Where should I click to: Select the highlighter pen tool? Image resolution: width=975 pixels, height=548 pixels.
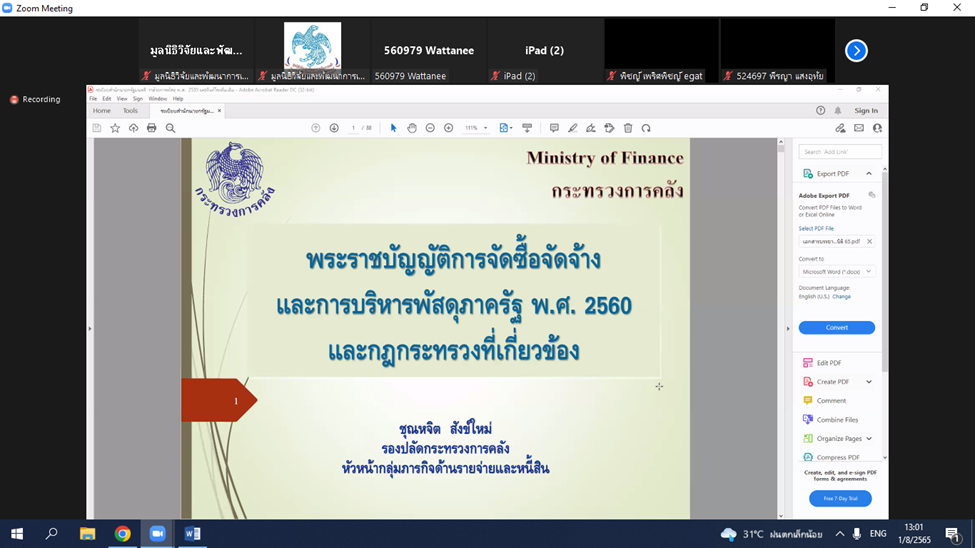click(573, 128)
